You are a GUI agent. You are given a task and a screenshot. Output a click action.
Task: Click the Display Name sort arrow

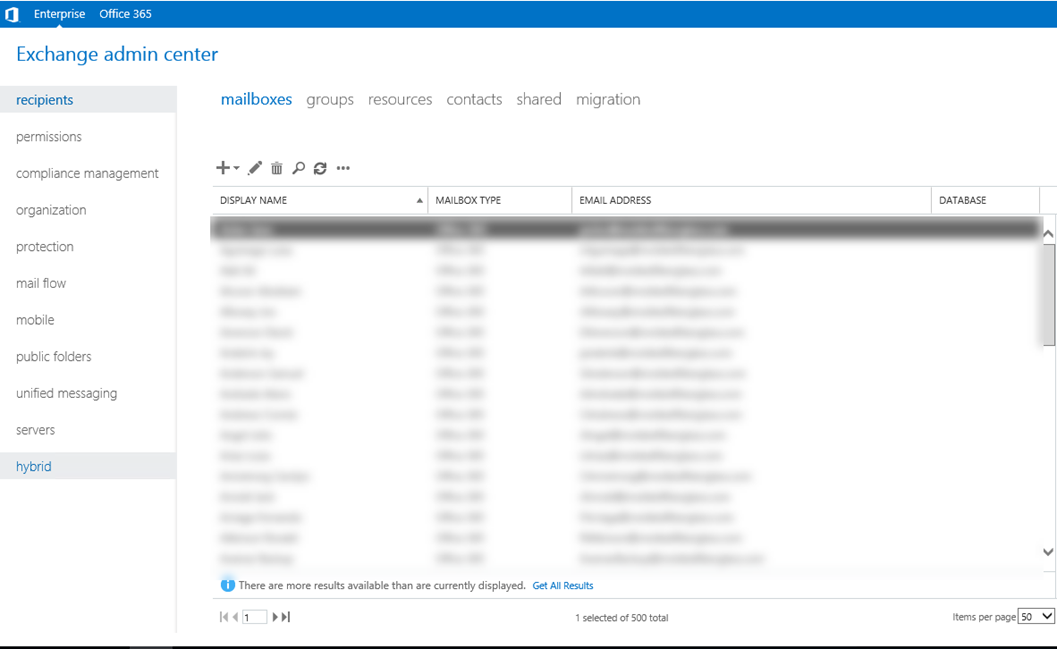click(419, 200)
